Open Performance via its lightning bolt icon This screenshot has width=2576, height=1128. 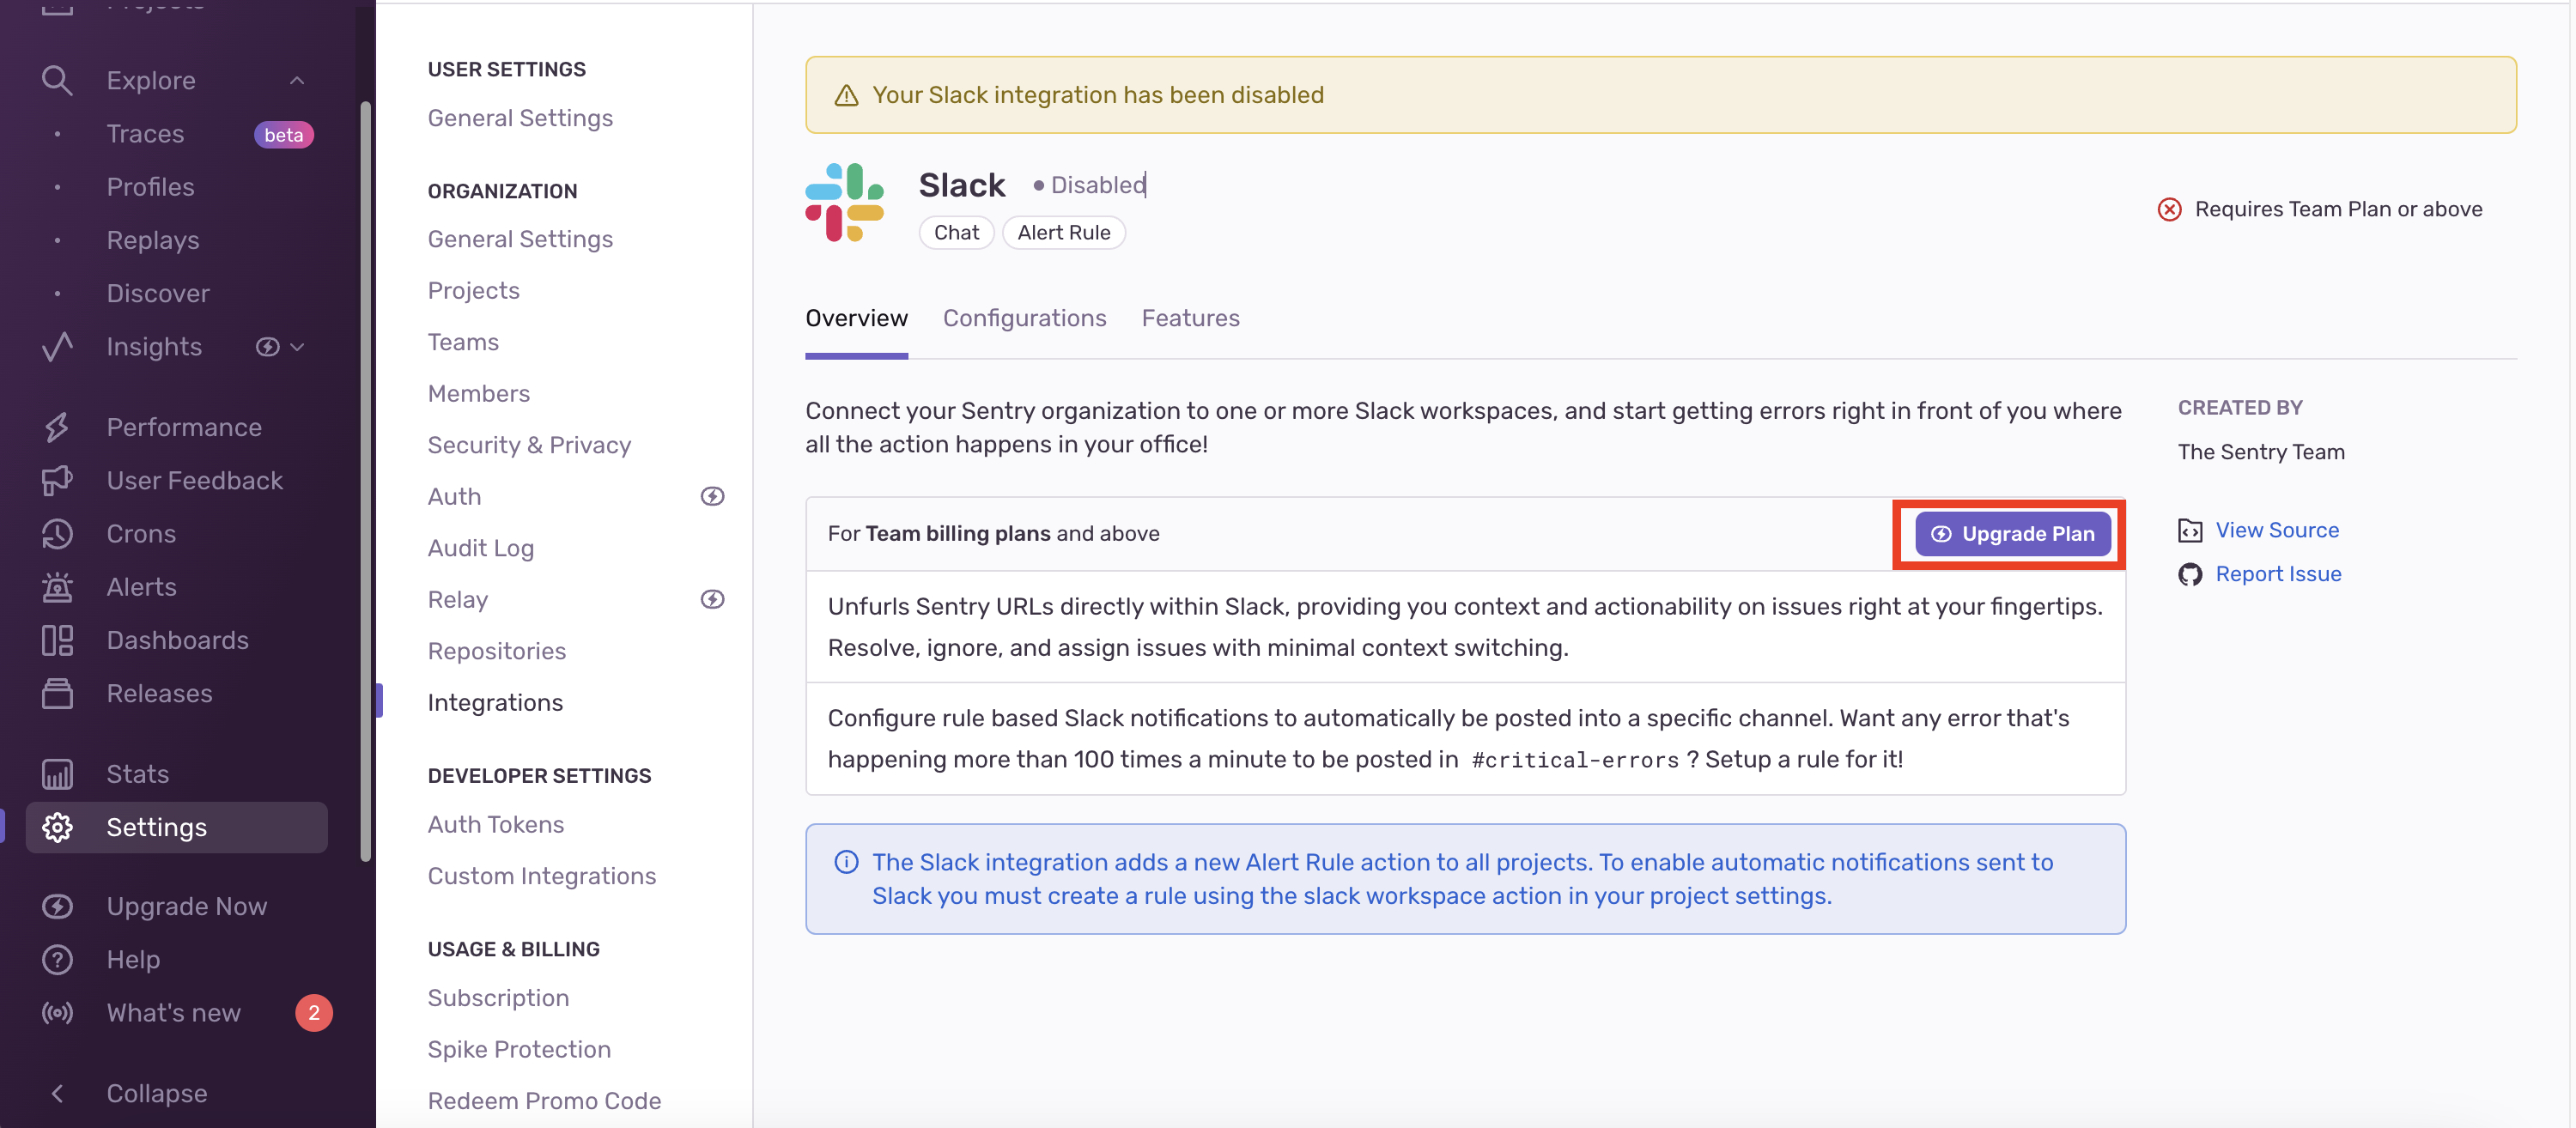pos(57,427)
